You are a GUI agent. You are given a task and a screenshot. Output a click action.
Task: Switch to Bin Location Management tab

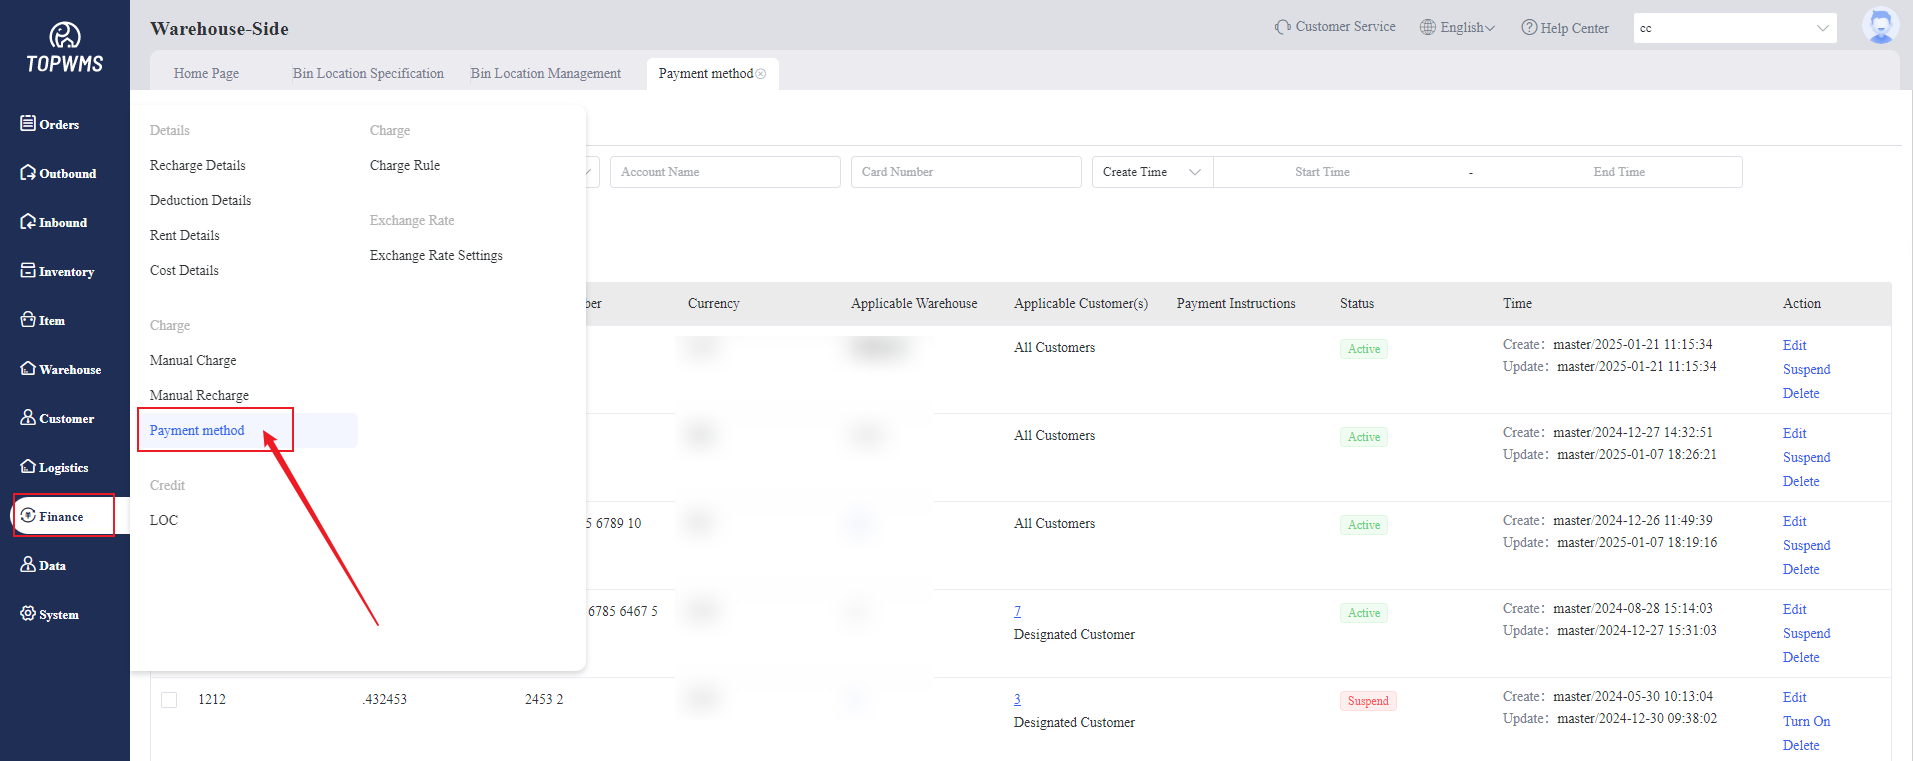pyautogui.click(x=545, y=74)
